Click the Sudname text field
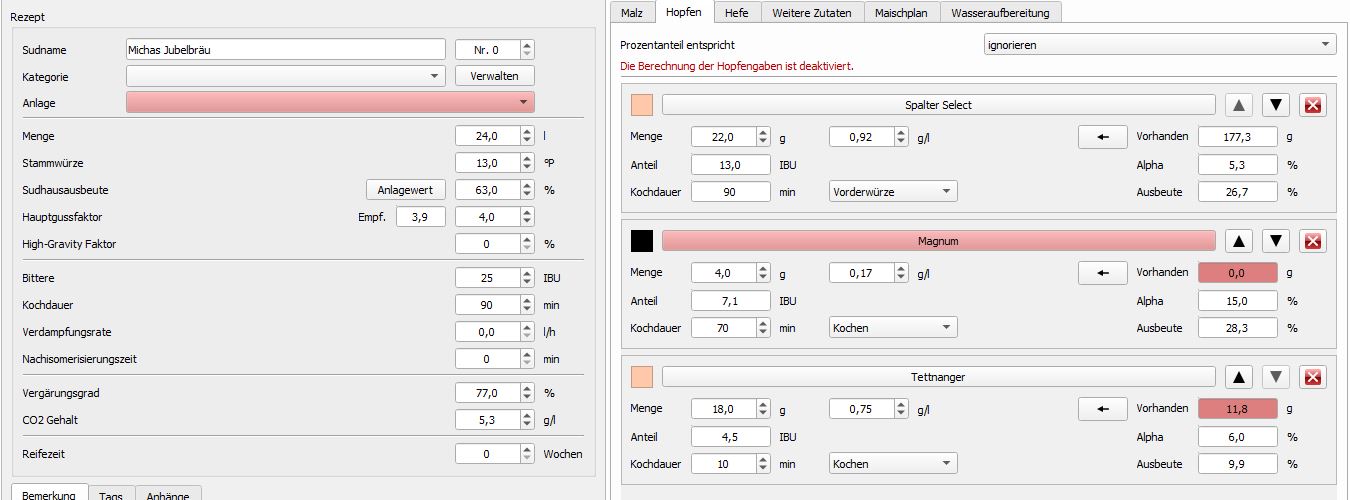 (x=285, y=49)
